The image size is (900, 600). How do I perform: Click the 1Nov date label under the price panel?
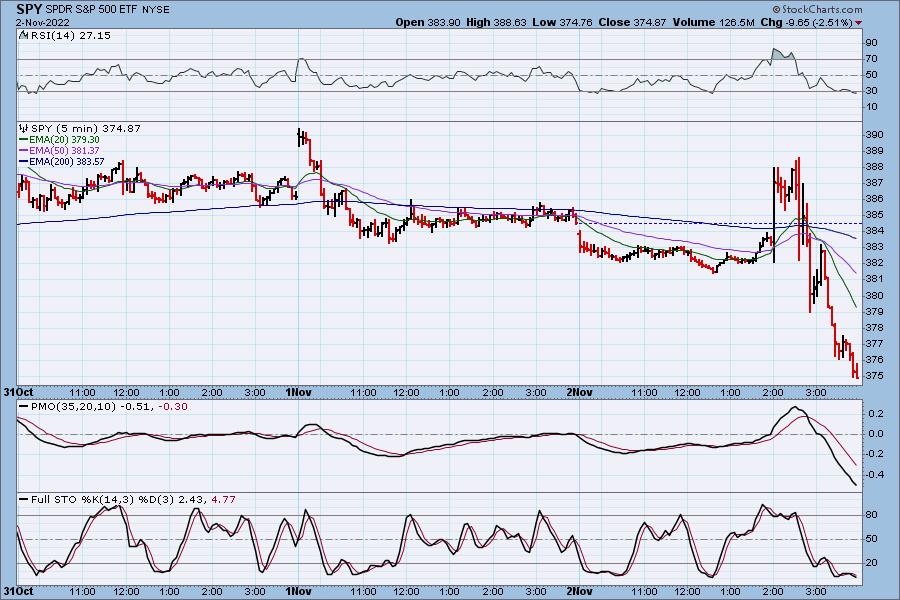click(298, 392)
